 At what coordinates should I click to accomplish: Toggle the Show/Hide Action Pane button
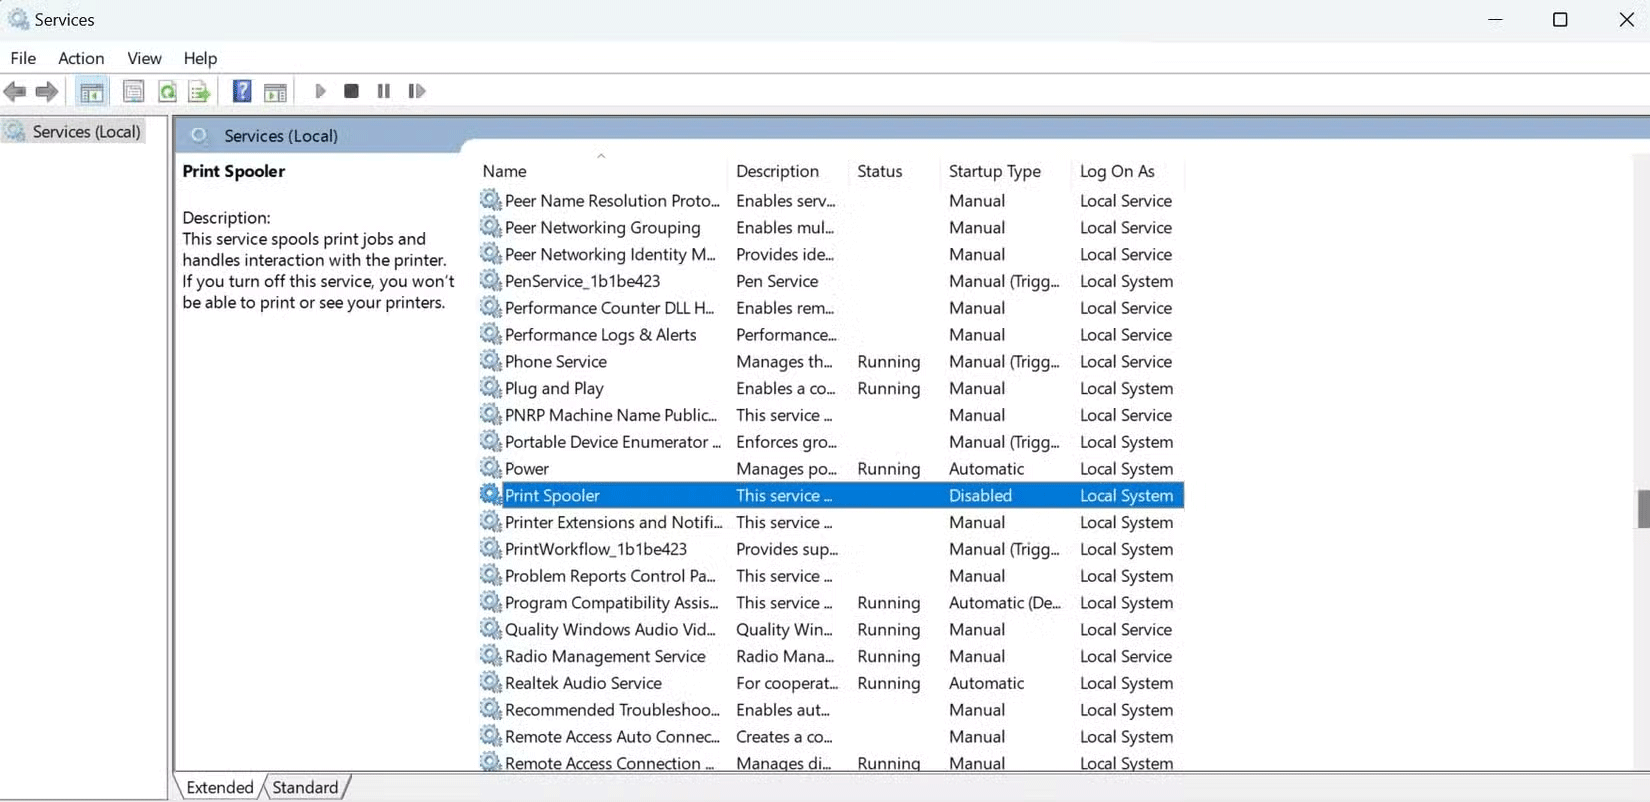275,92
